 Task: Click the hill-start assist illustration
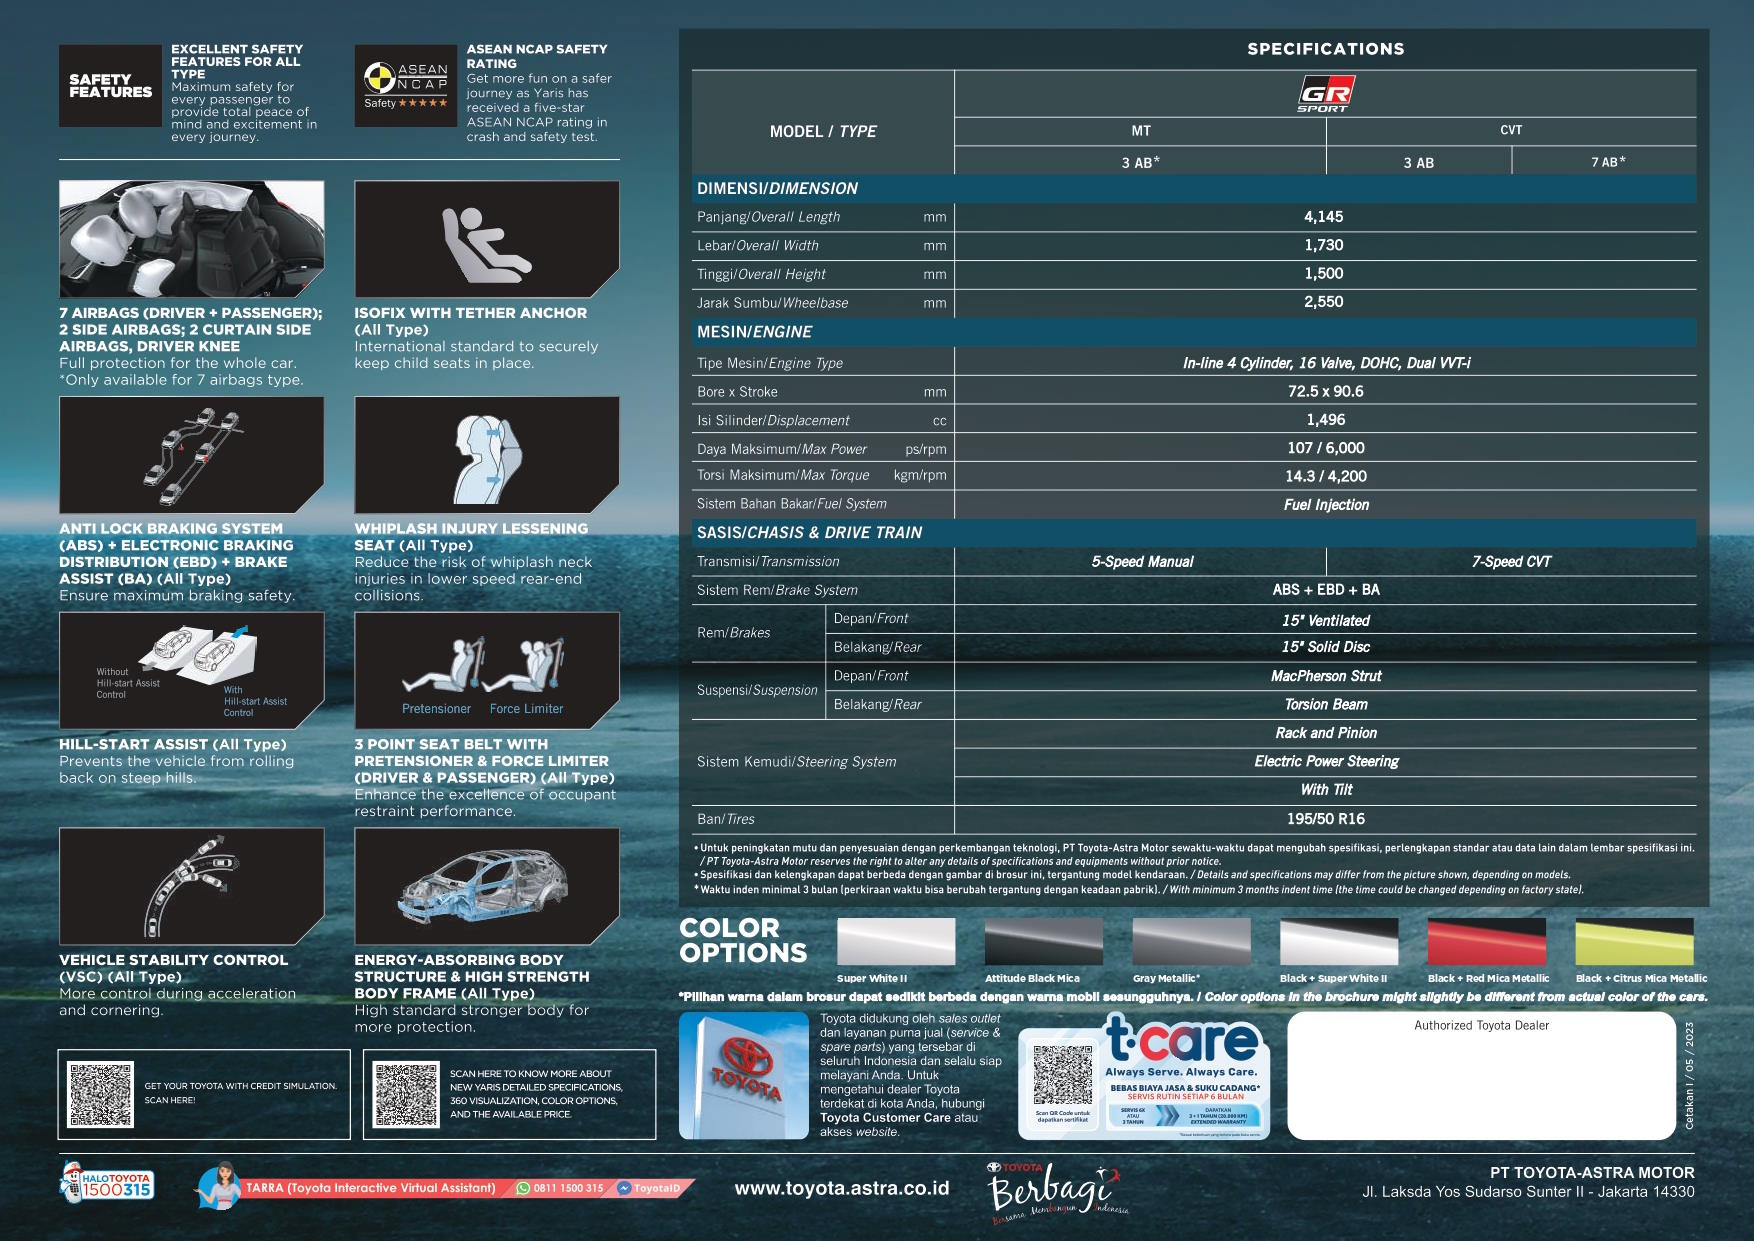point(192,670)
